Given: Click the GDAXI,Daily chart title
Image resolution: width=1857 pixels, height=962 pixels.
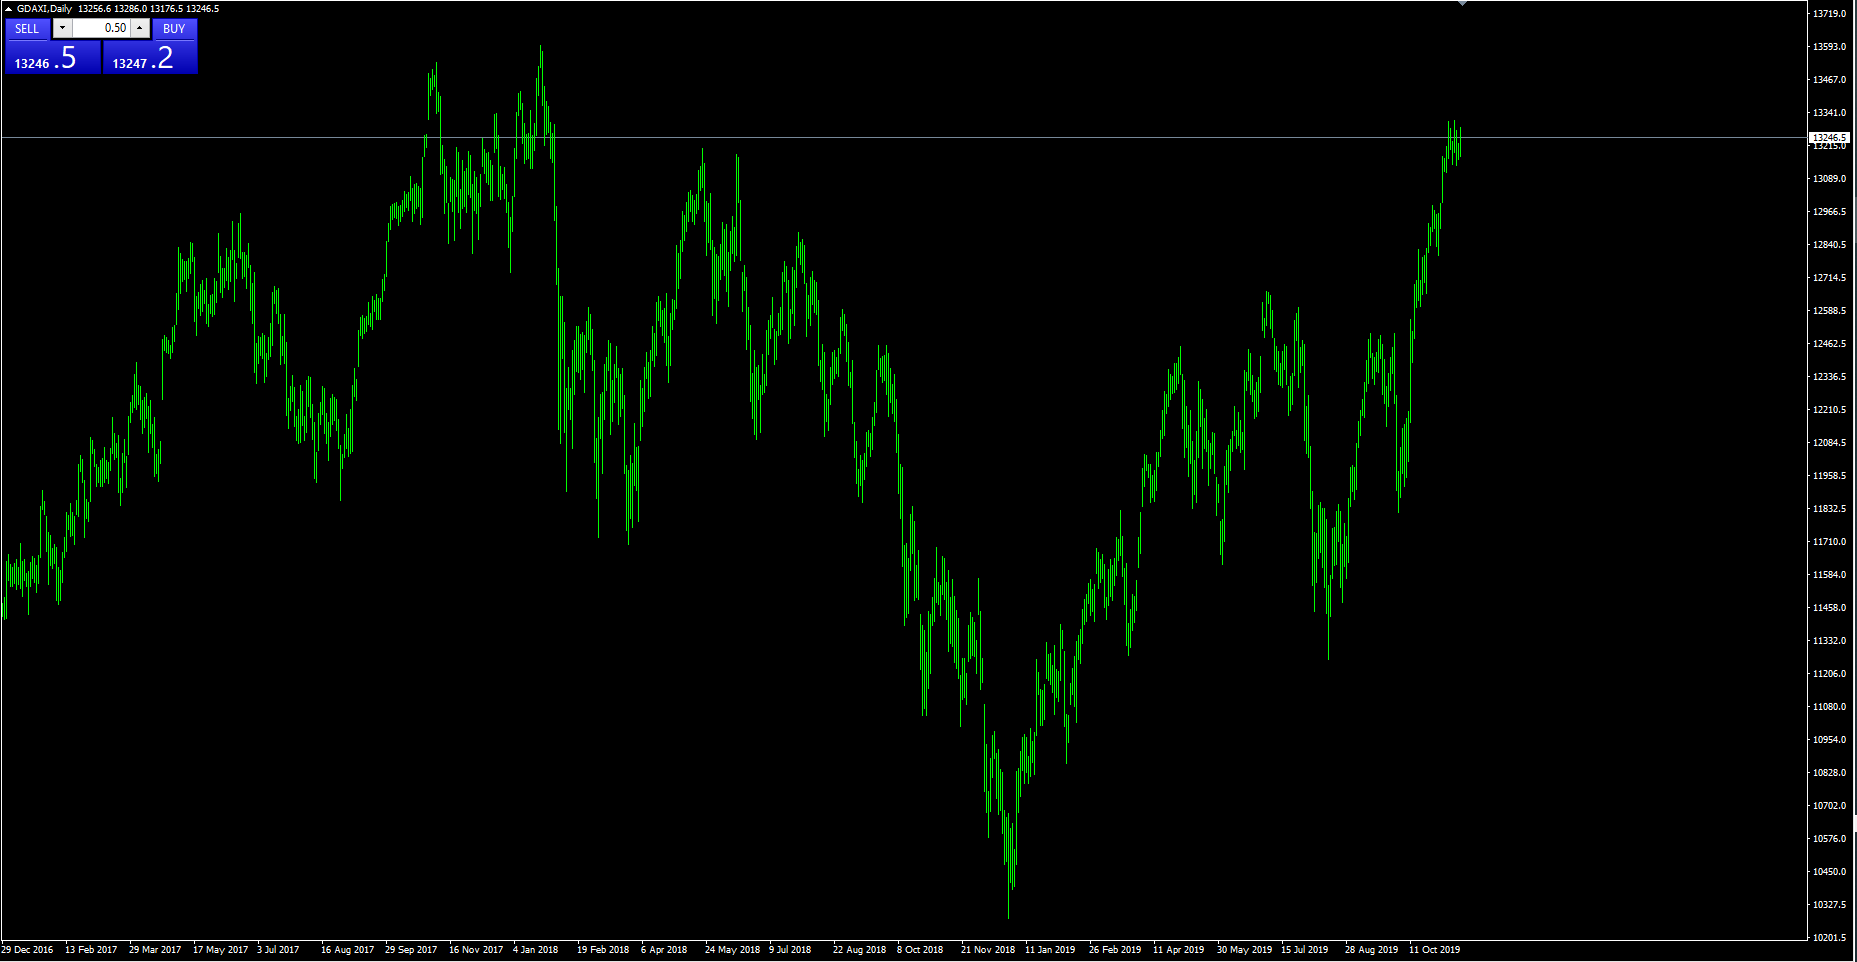Looking at the screenshot, I should (x=44, y=9).
